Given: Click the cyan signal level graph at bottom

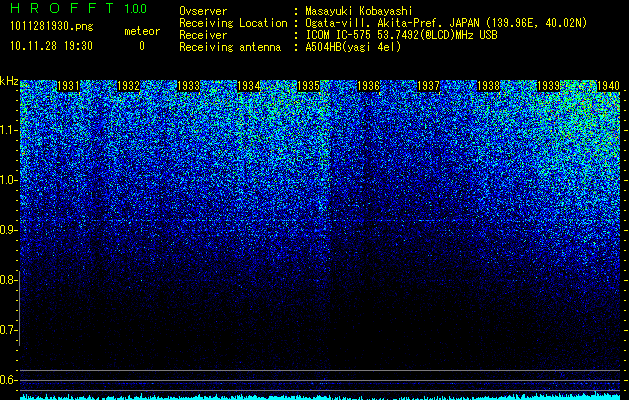Looking at the screenshot, I should [320, 396].
